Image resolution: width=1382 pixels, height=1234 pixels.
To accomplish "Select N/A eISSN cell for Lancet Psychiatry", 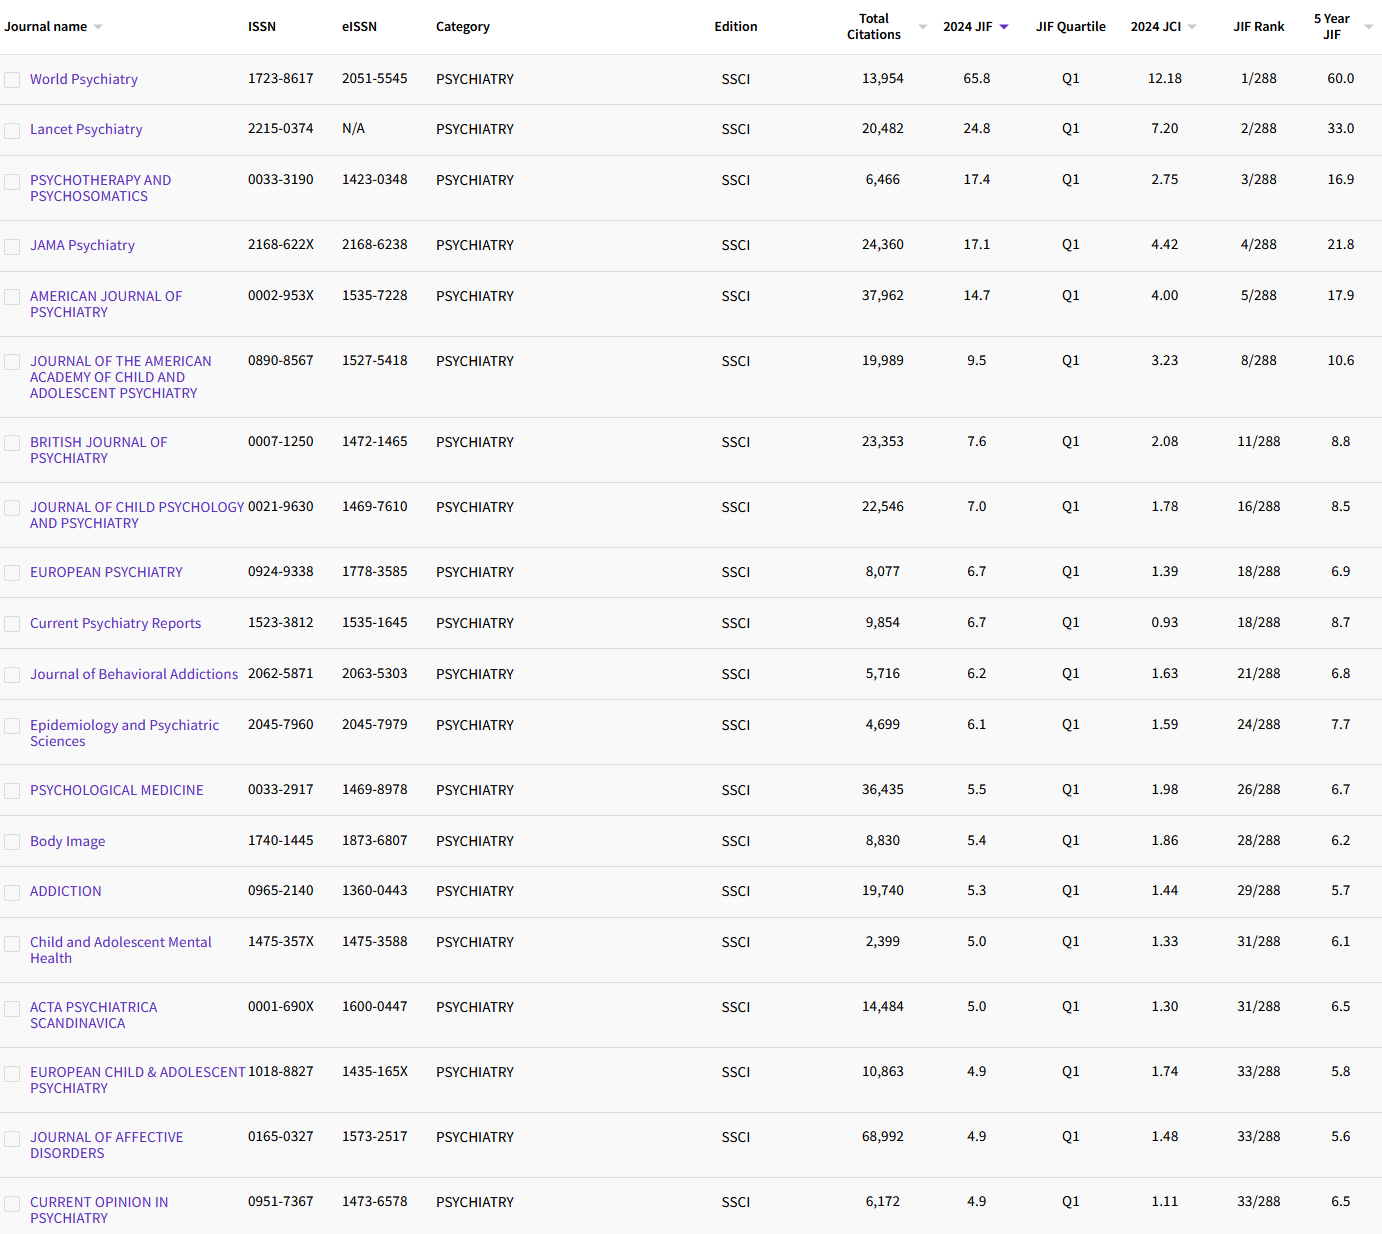I will [354, 128].
